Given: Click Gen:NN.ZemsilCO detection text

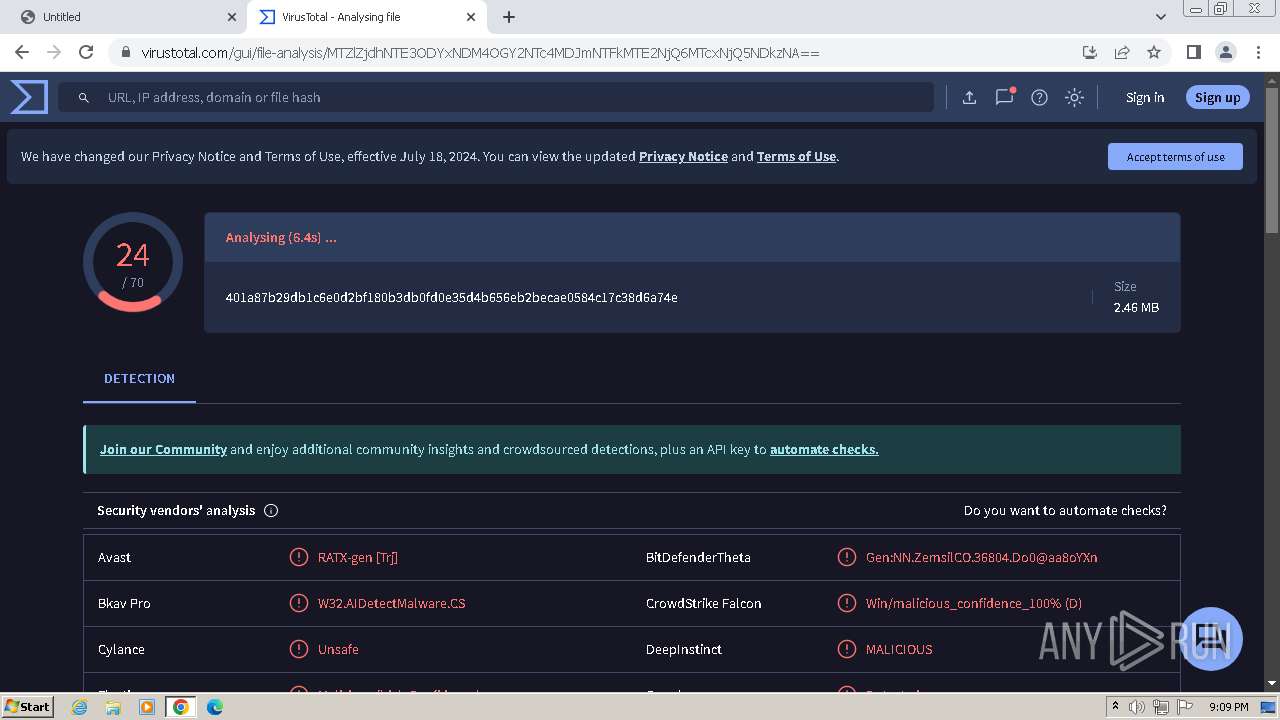Looking at the screenshot, I should pyautogui.click(x=981, y=557).
